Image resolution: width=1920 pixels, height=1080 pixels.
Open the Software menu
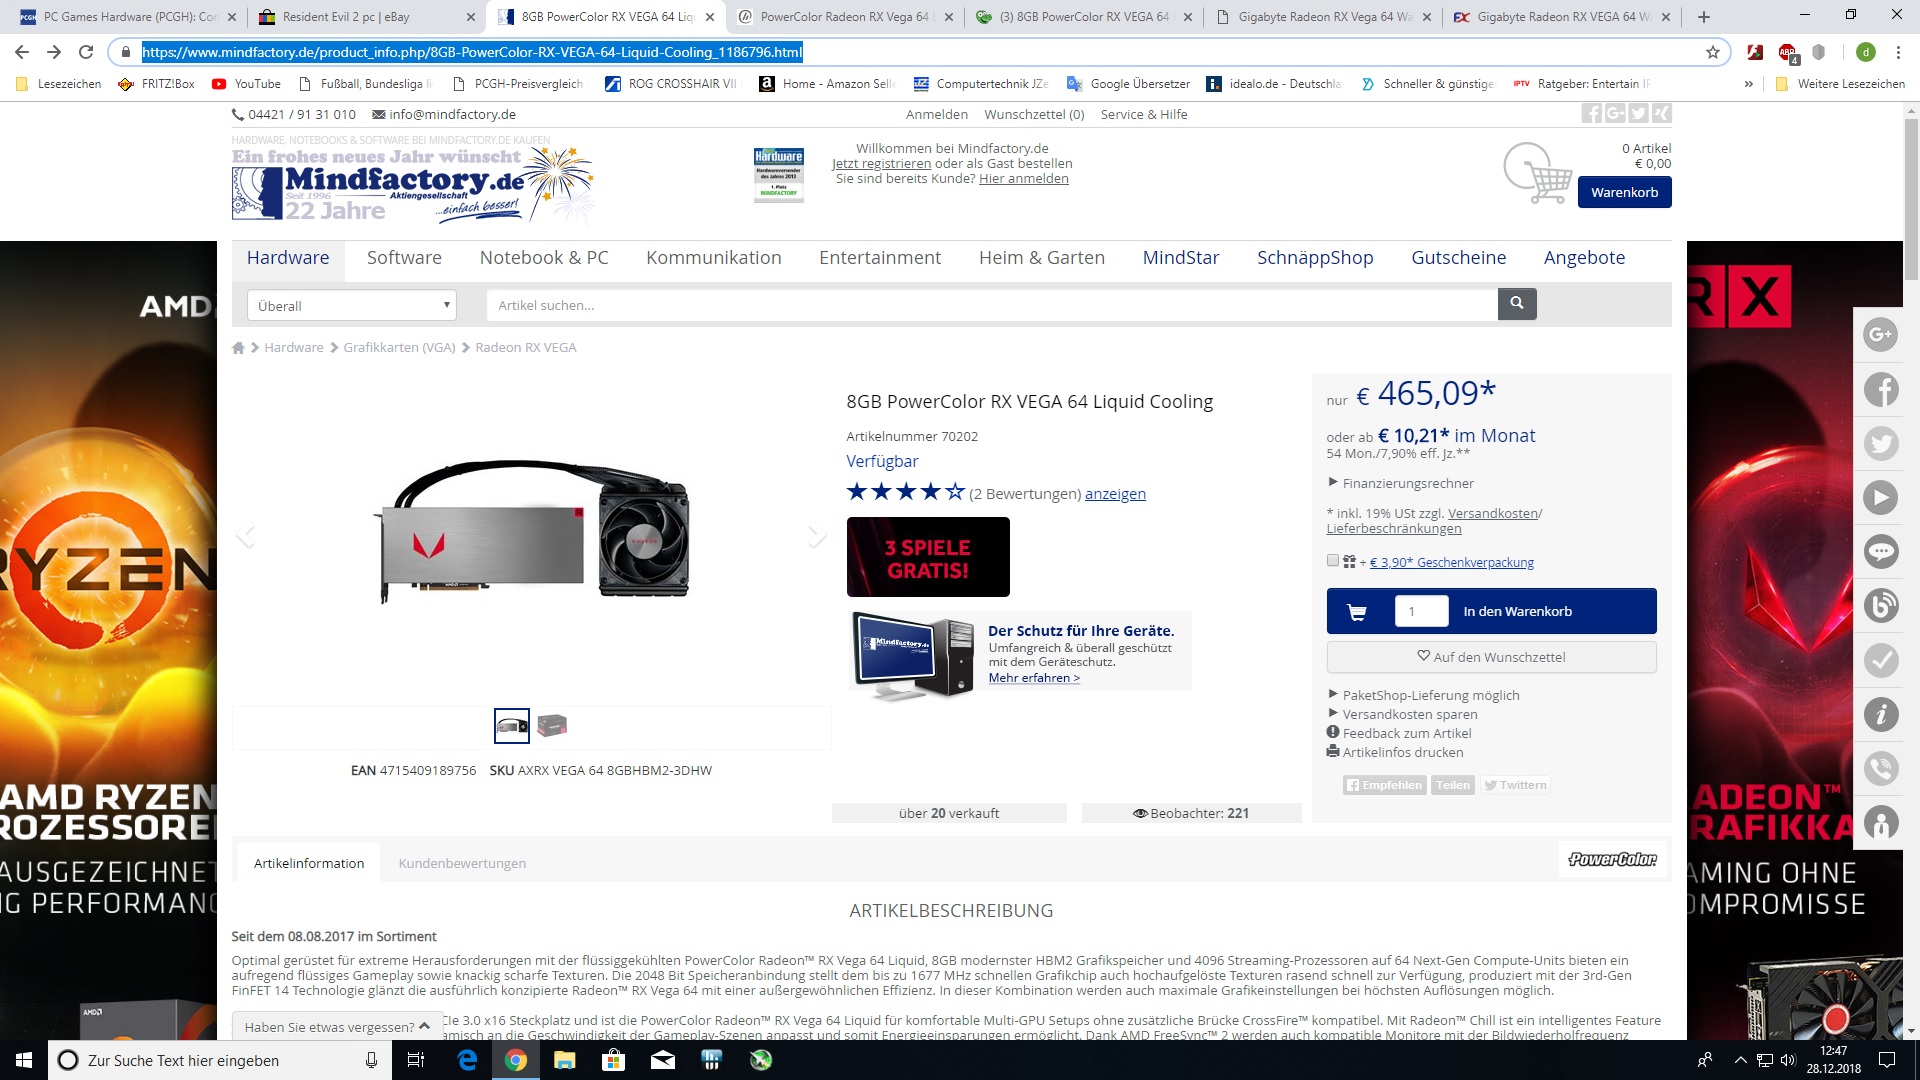tap(404, 258)
